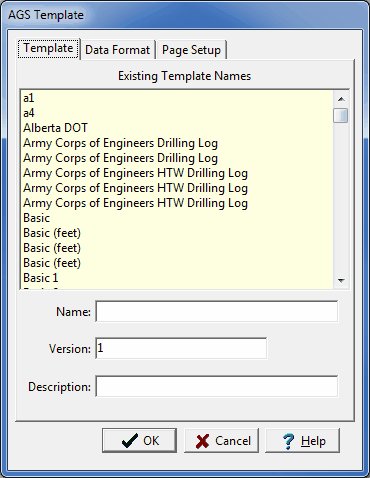This screenshot has height=478, width=370.
Task: Open Help with the question mark button
Action: tap(303, 441)
